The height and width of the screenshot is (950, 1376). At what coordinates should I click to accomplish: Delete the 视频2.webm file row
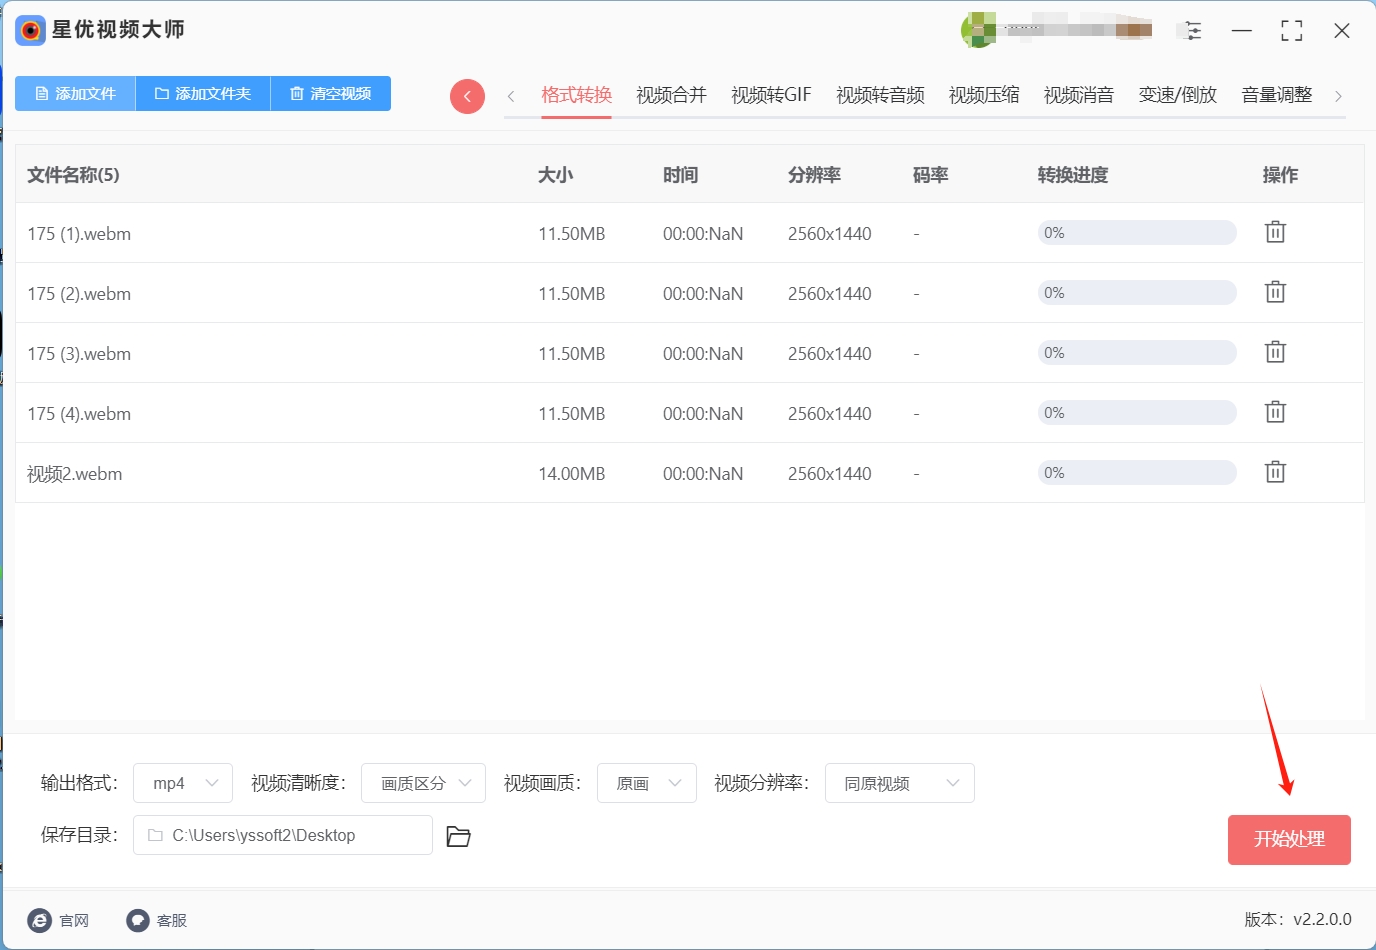(x=1275, y=472)
